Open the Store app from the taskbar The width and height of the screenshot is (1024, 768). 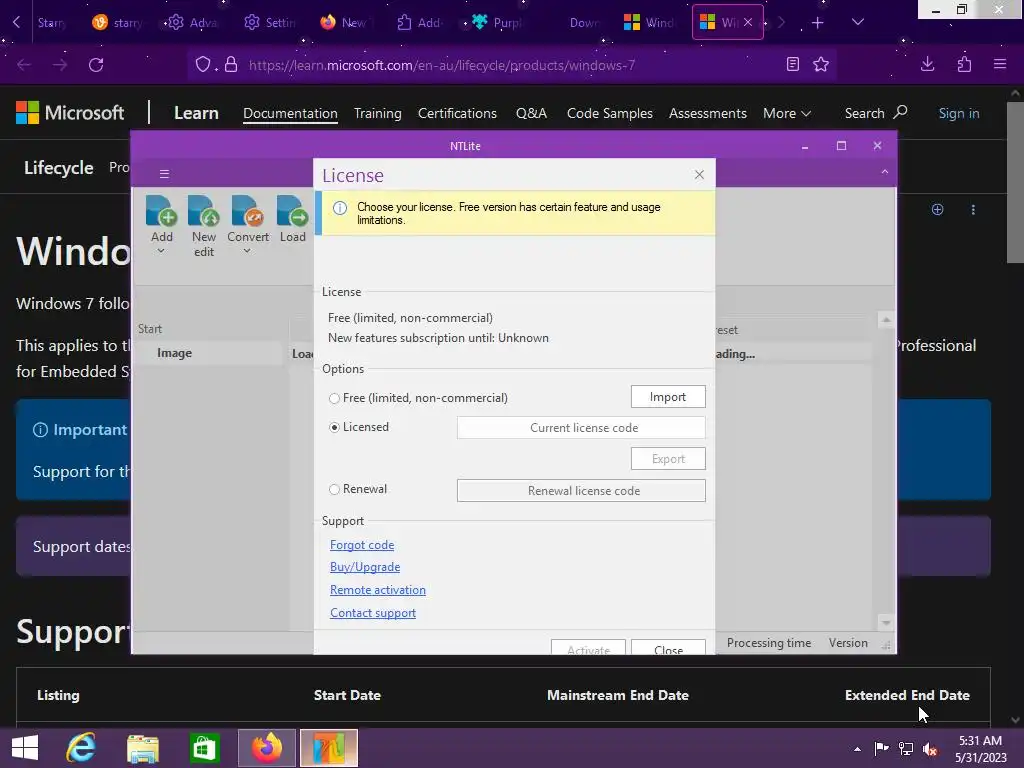204,748
